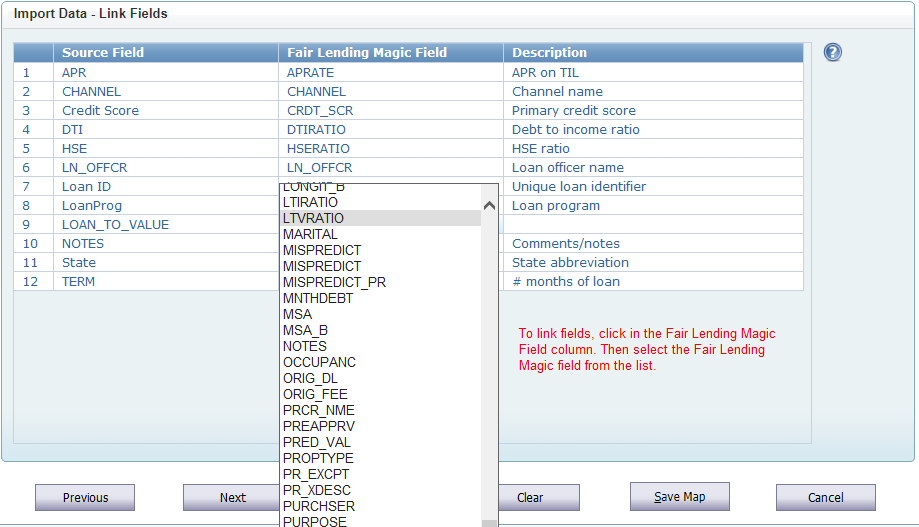Viewport: 919px width, 527px height.
Task: Click the Previous button
Action: coord(85,497)
